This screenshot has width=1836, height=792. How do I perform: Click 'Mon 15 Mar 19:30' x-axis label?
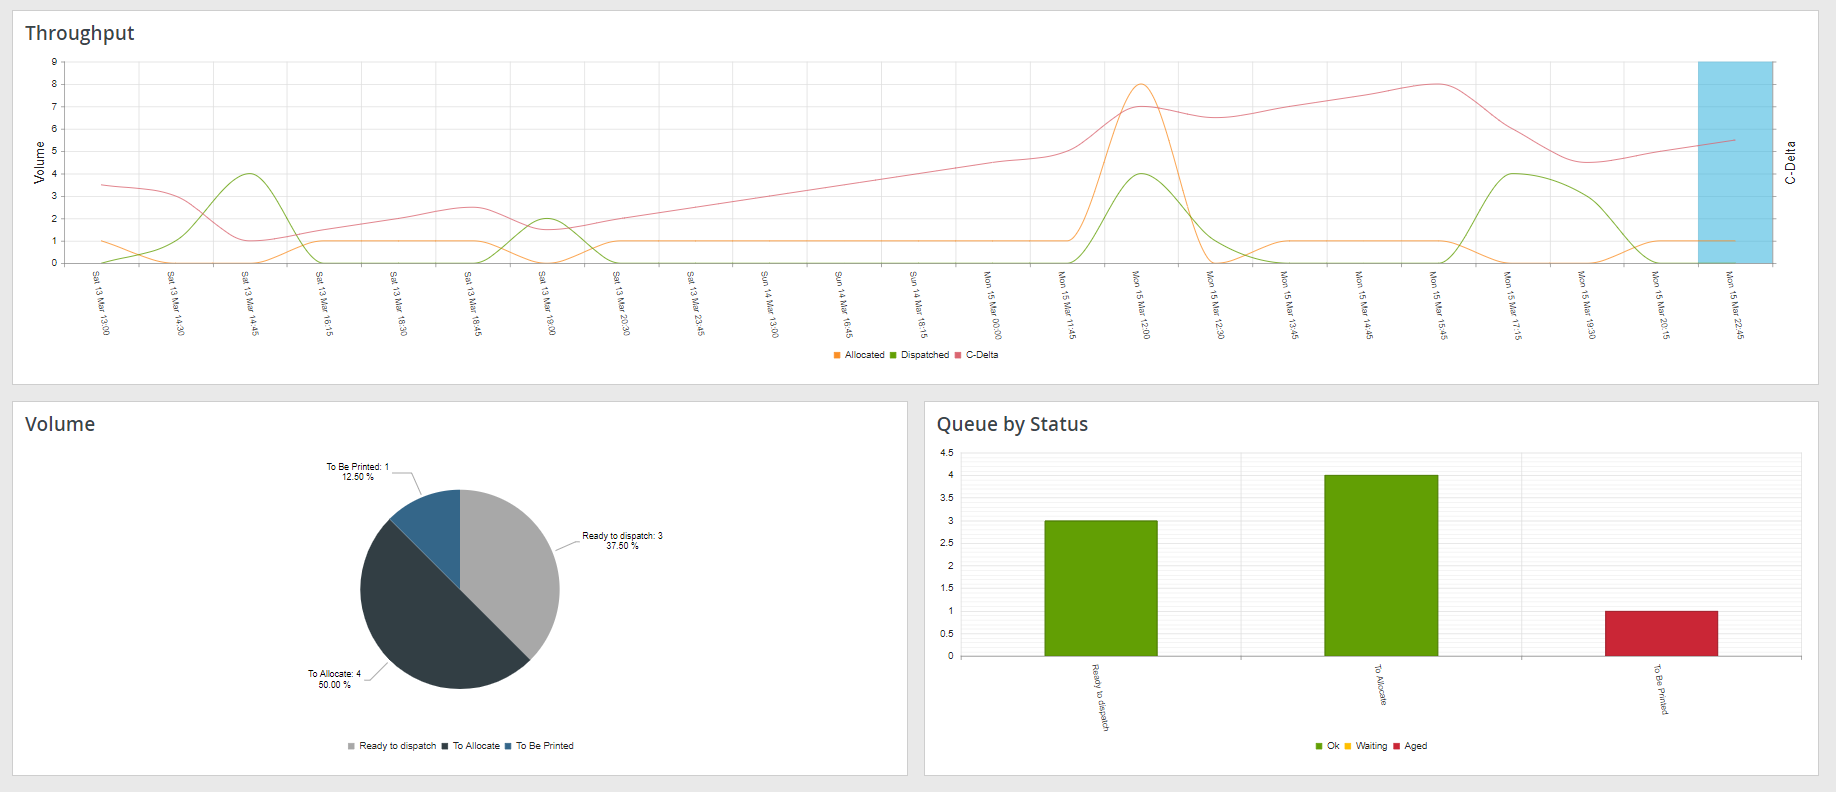click(1586, 305)
